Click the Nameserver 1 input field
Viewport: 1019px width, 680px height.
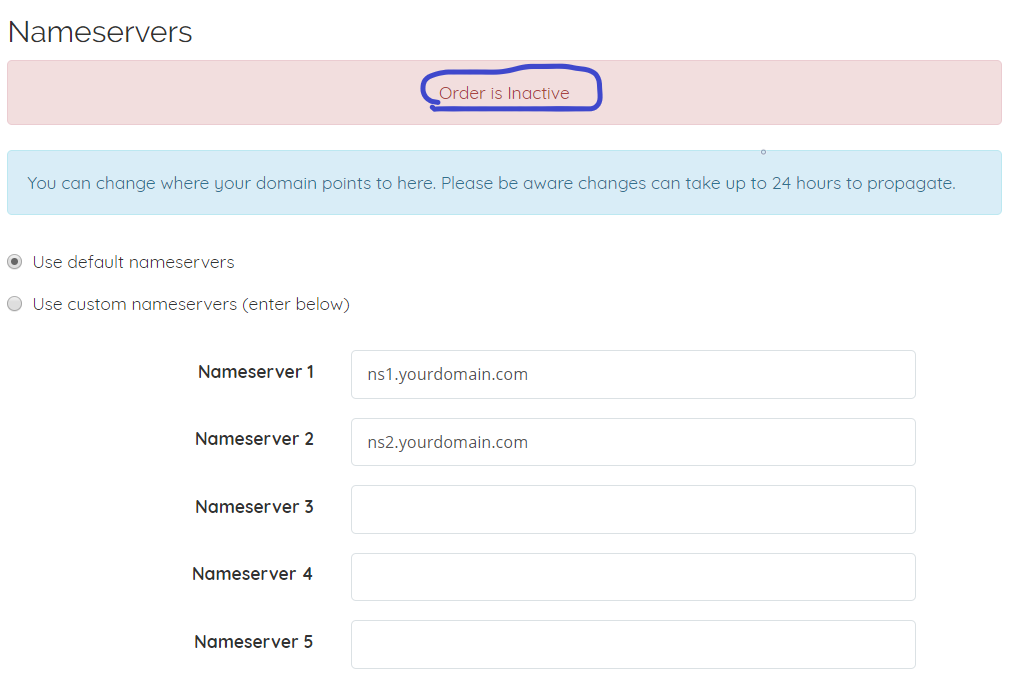[633, 374]
